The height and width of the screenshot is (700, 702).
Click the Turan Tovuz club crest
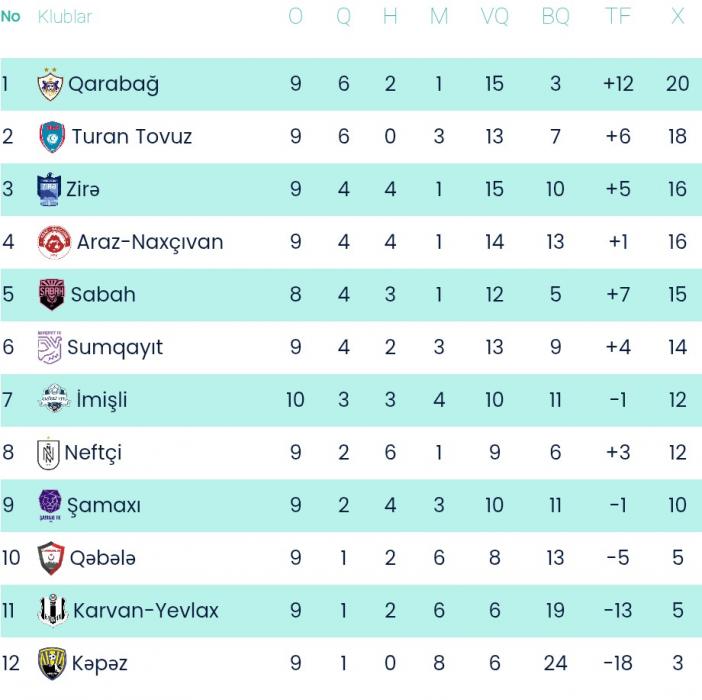point(52,137)
